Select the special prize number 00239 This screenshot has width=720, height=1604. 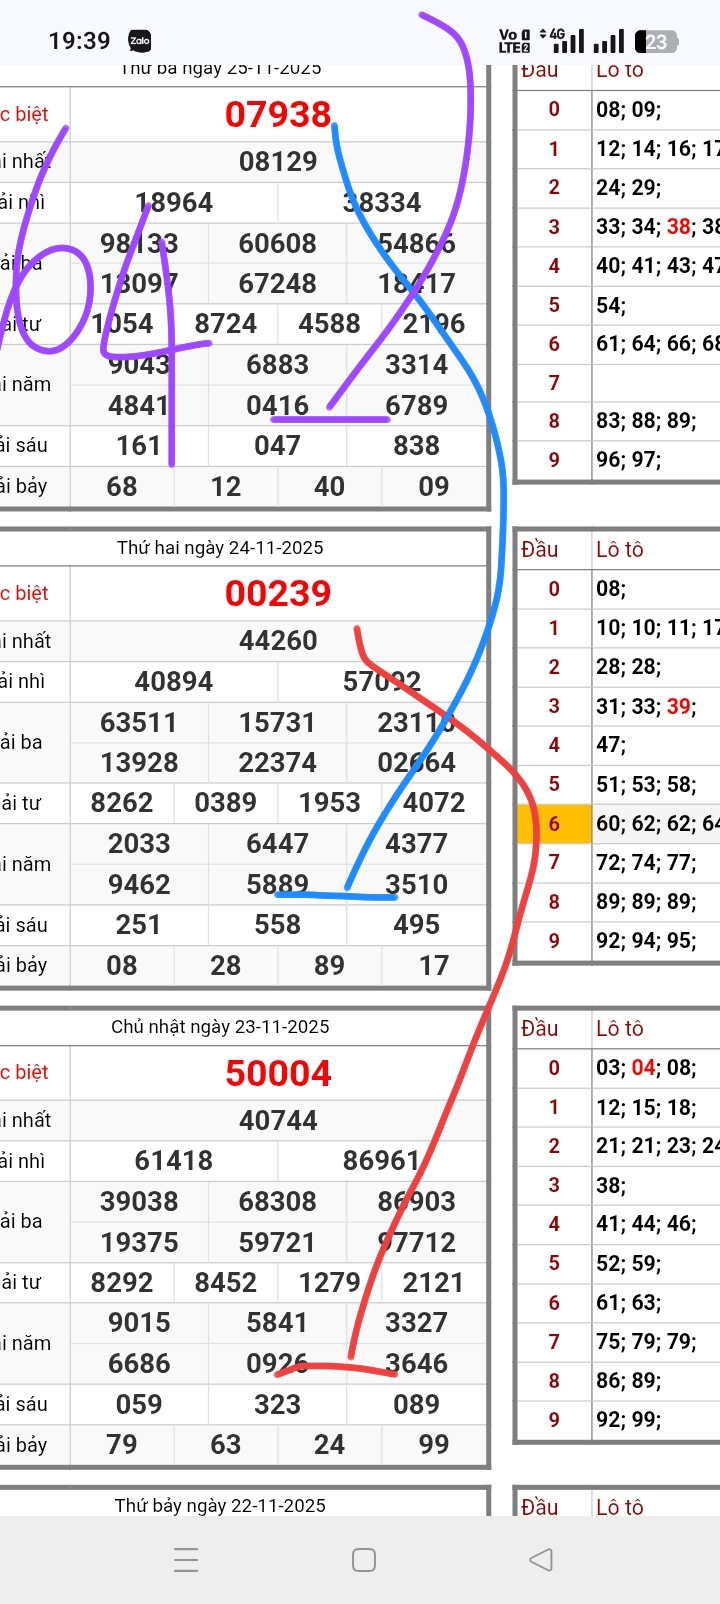coord(278,593)
